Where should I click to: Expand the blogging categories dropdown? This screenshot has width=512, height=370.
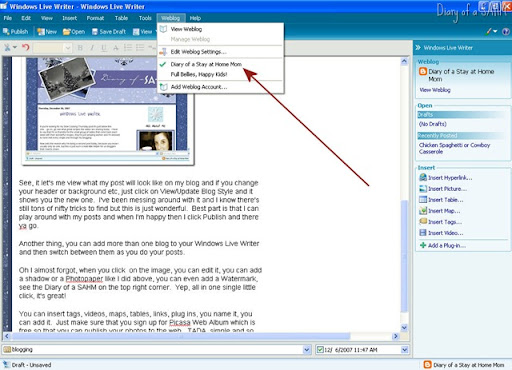(307, 350)
